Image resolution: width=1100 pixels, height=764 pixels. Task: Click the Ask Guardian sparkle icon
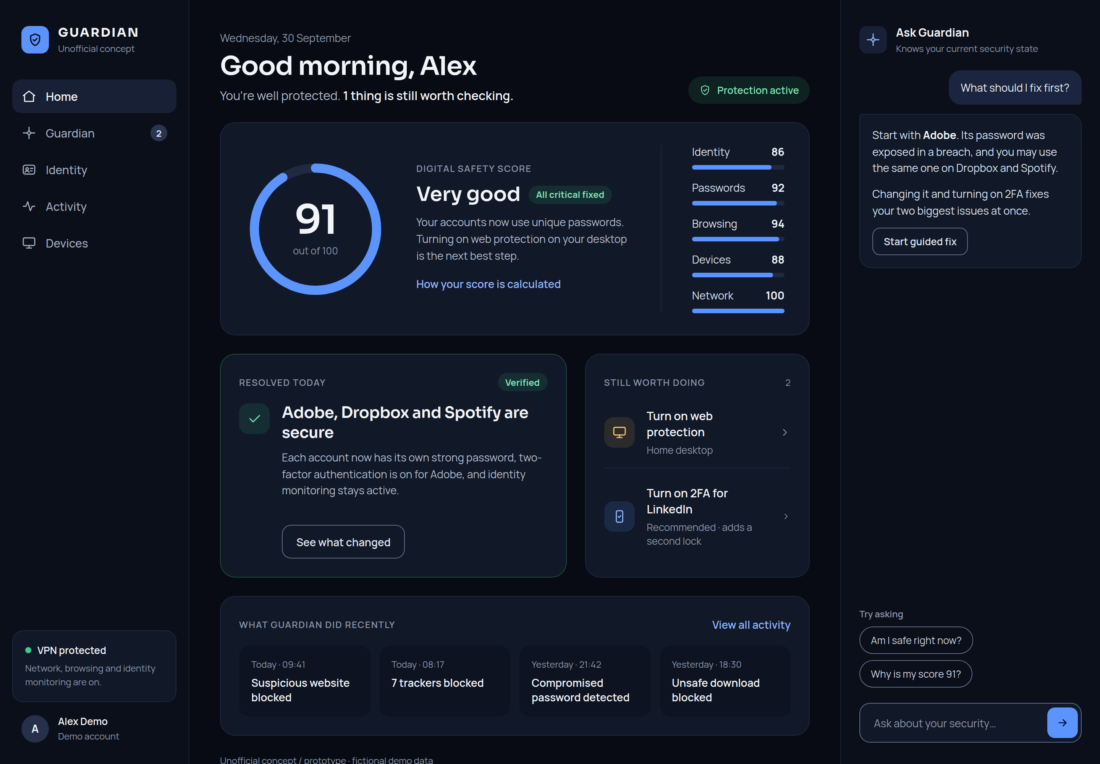[x=873, y=40]
